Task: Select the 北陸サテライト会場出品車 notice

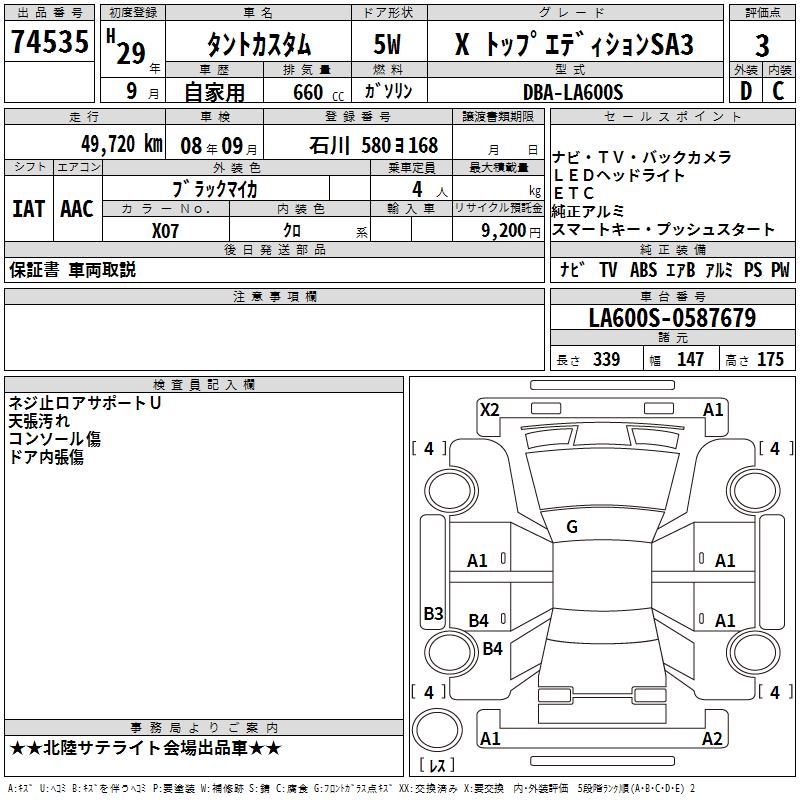Action: (x=146, y=748)
